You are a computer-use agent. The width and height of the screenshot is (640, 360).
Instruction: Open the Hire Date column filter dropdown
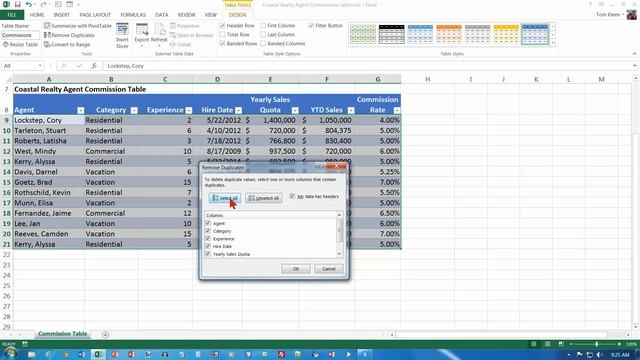(239, 110)
